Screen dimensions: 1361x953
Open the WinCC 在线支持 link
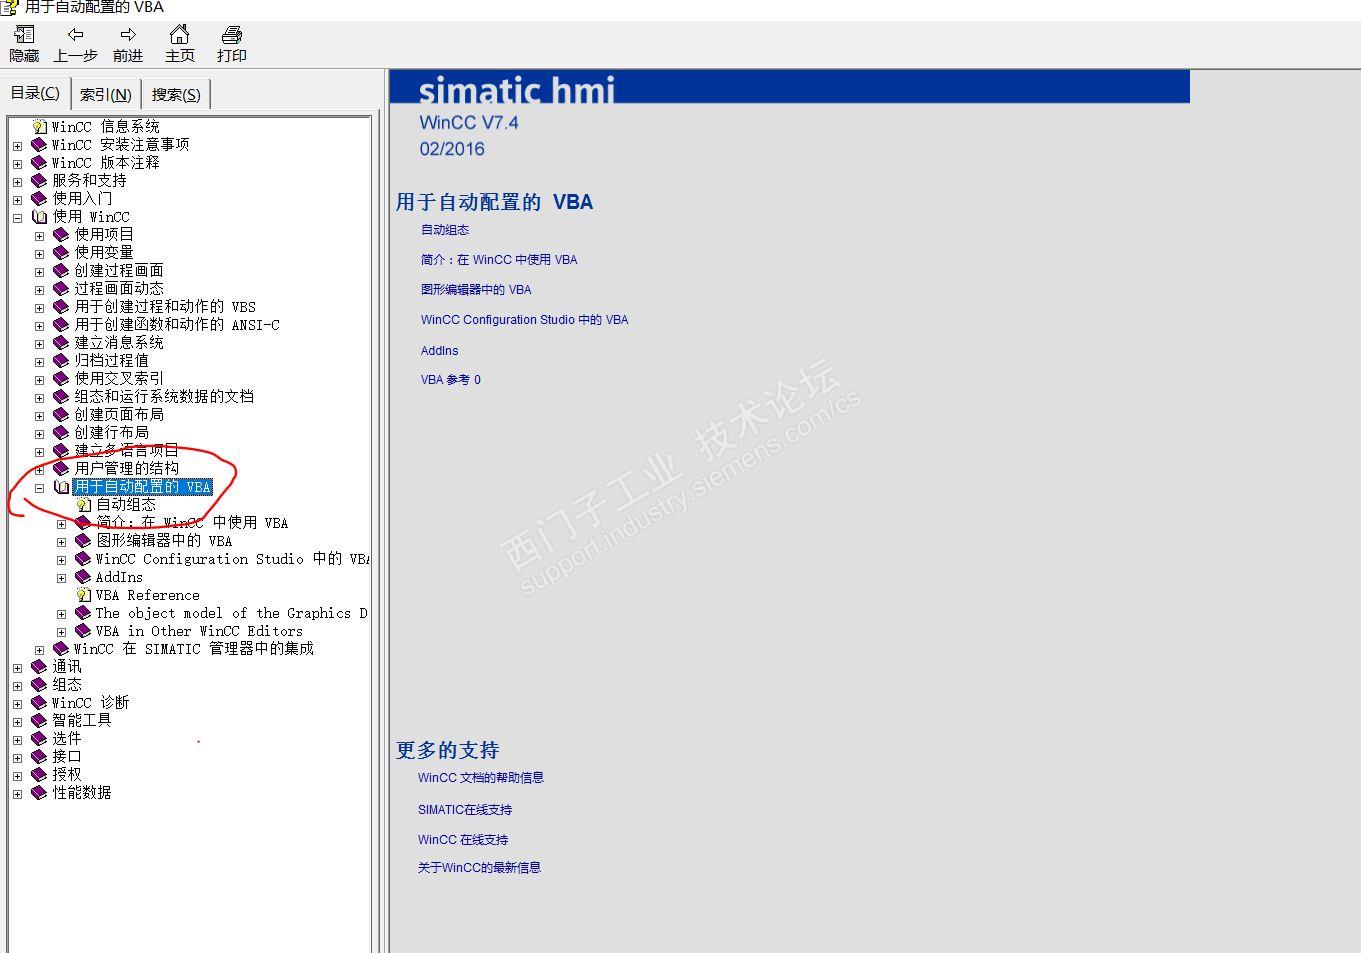(463, 840)
